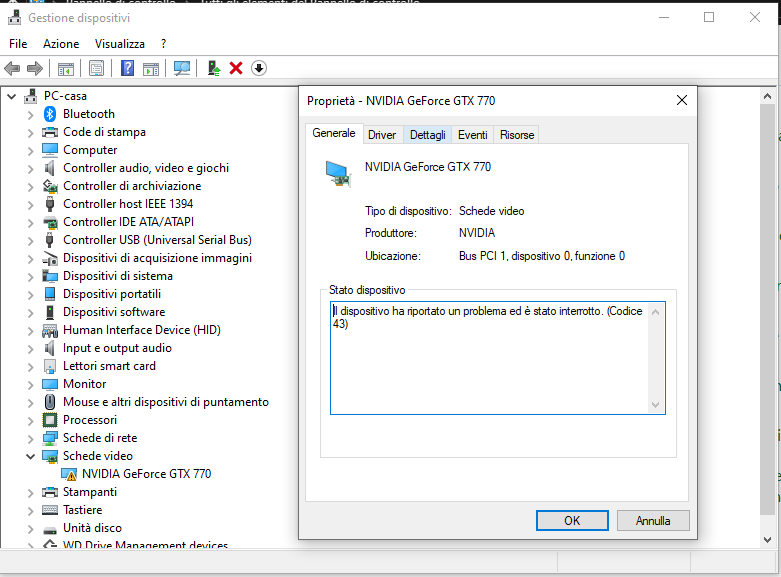Viewport: 781px width, 577px height.
Task: Select Dispositivi portatili in the tree
Action: click(112, 294)
